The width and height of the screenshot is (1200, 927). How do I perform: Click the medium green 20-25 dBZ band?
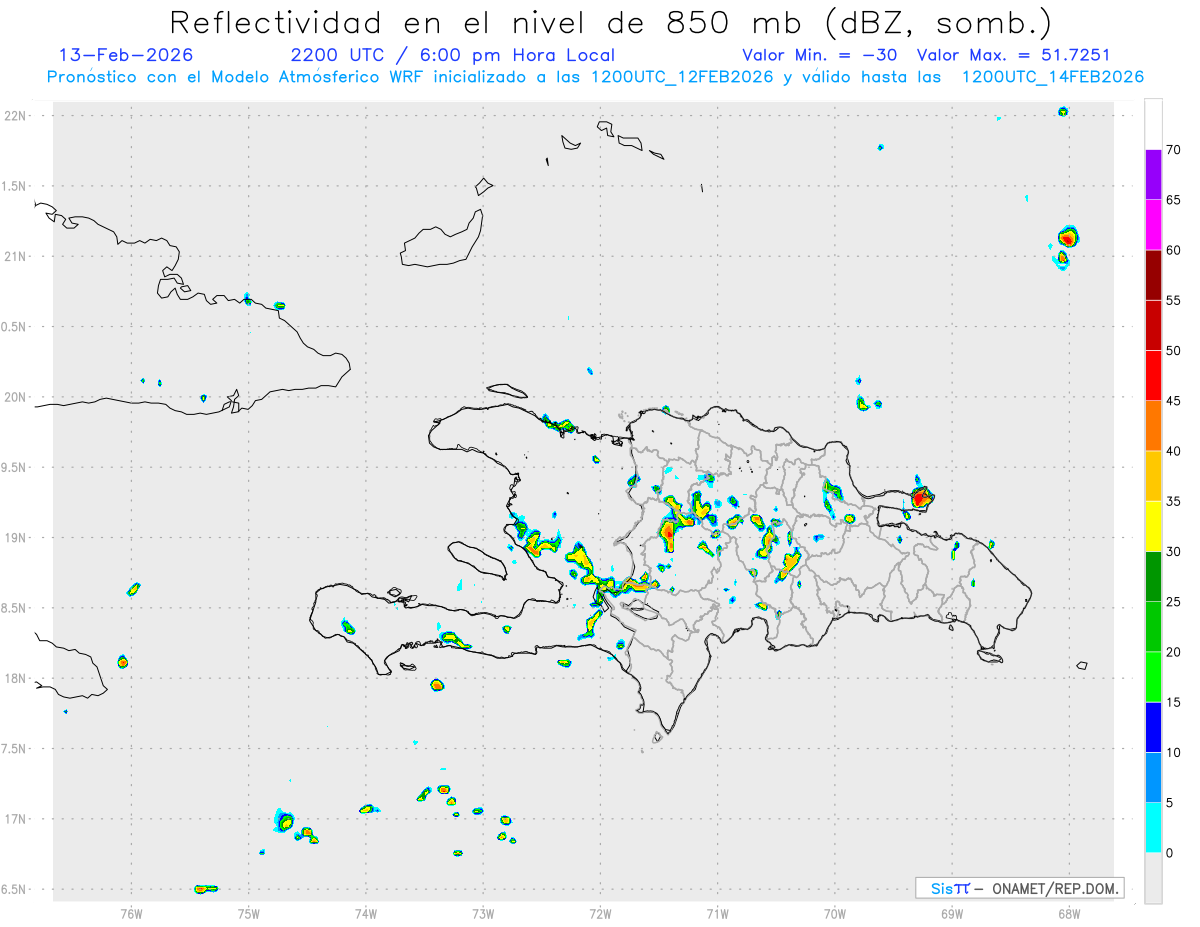pos(1153,627)
